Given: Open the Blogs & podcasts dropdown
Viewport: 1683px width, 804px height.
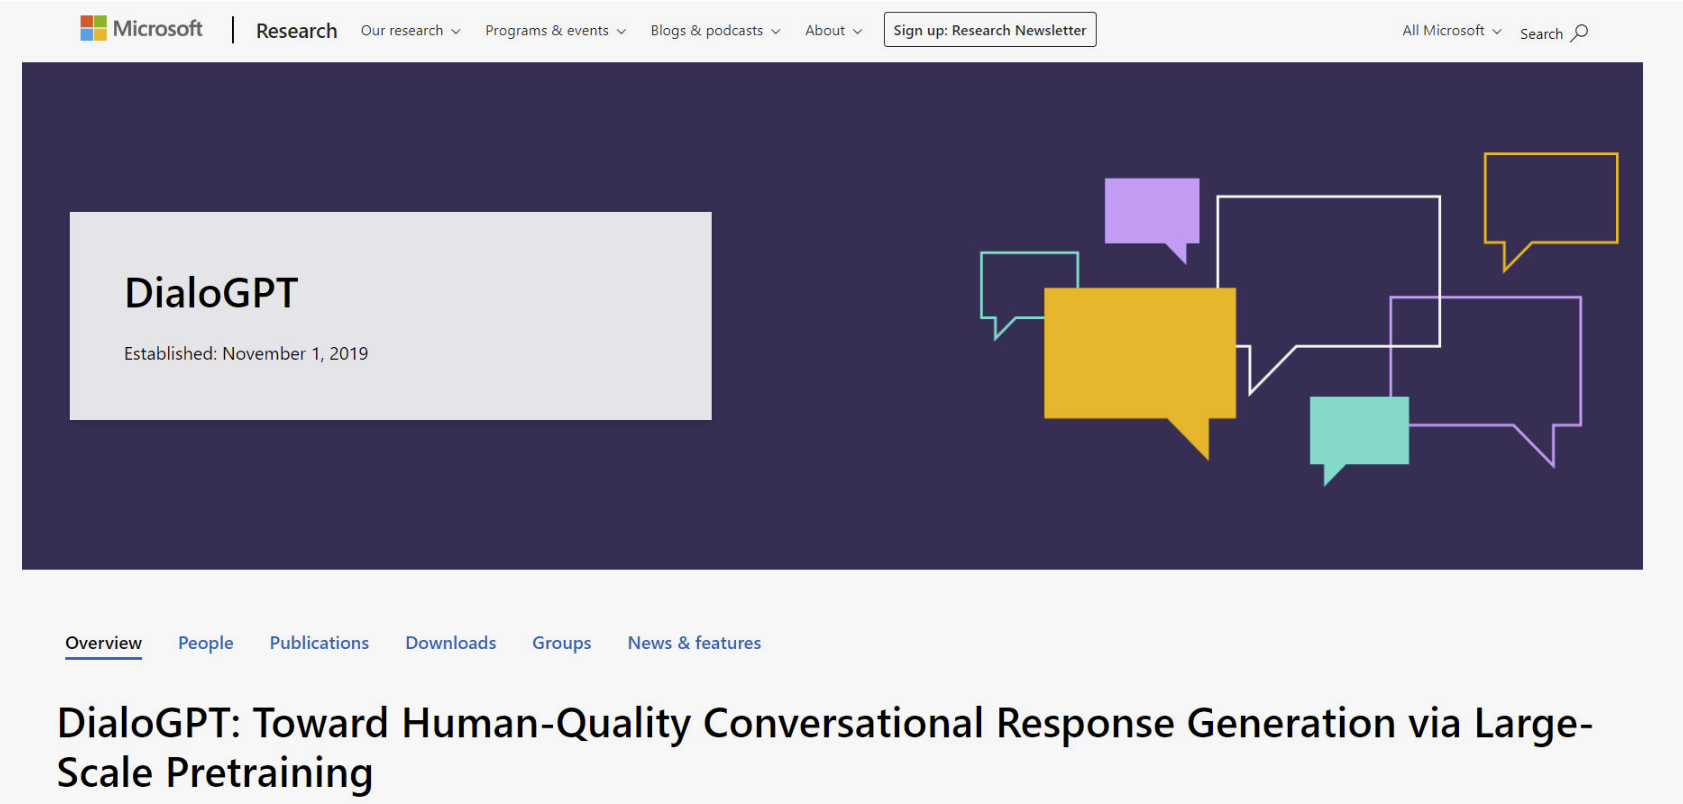Looking at the screenshot, I should pos(715,31).
